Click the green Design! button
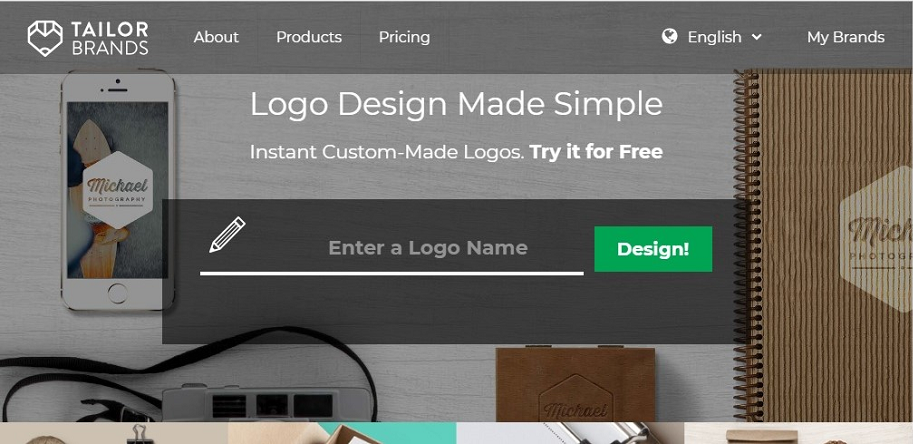The height and width of the screenshot is (444, 913). point(653,249)
